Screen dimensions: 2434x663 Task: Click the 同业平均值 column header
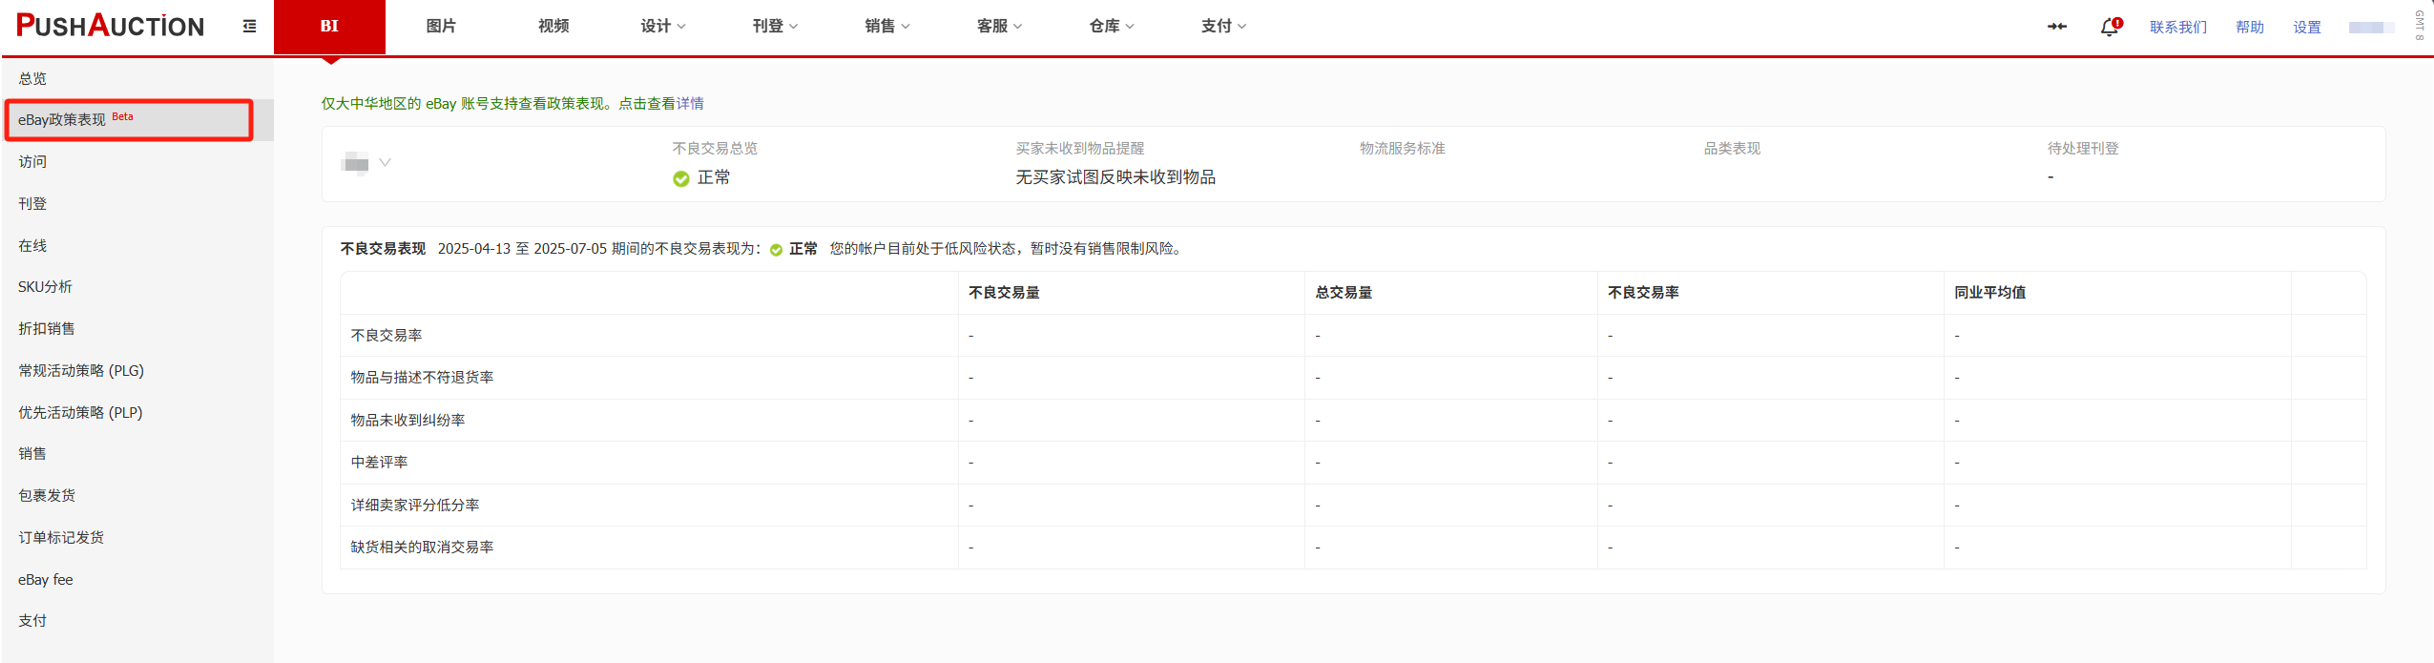click(1990, 292)
